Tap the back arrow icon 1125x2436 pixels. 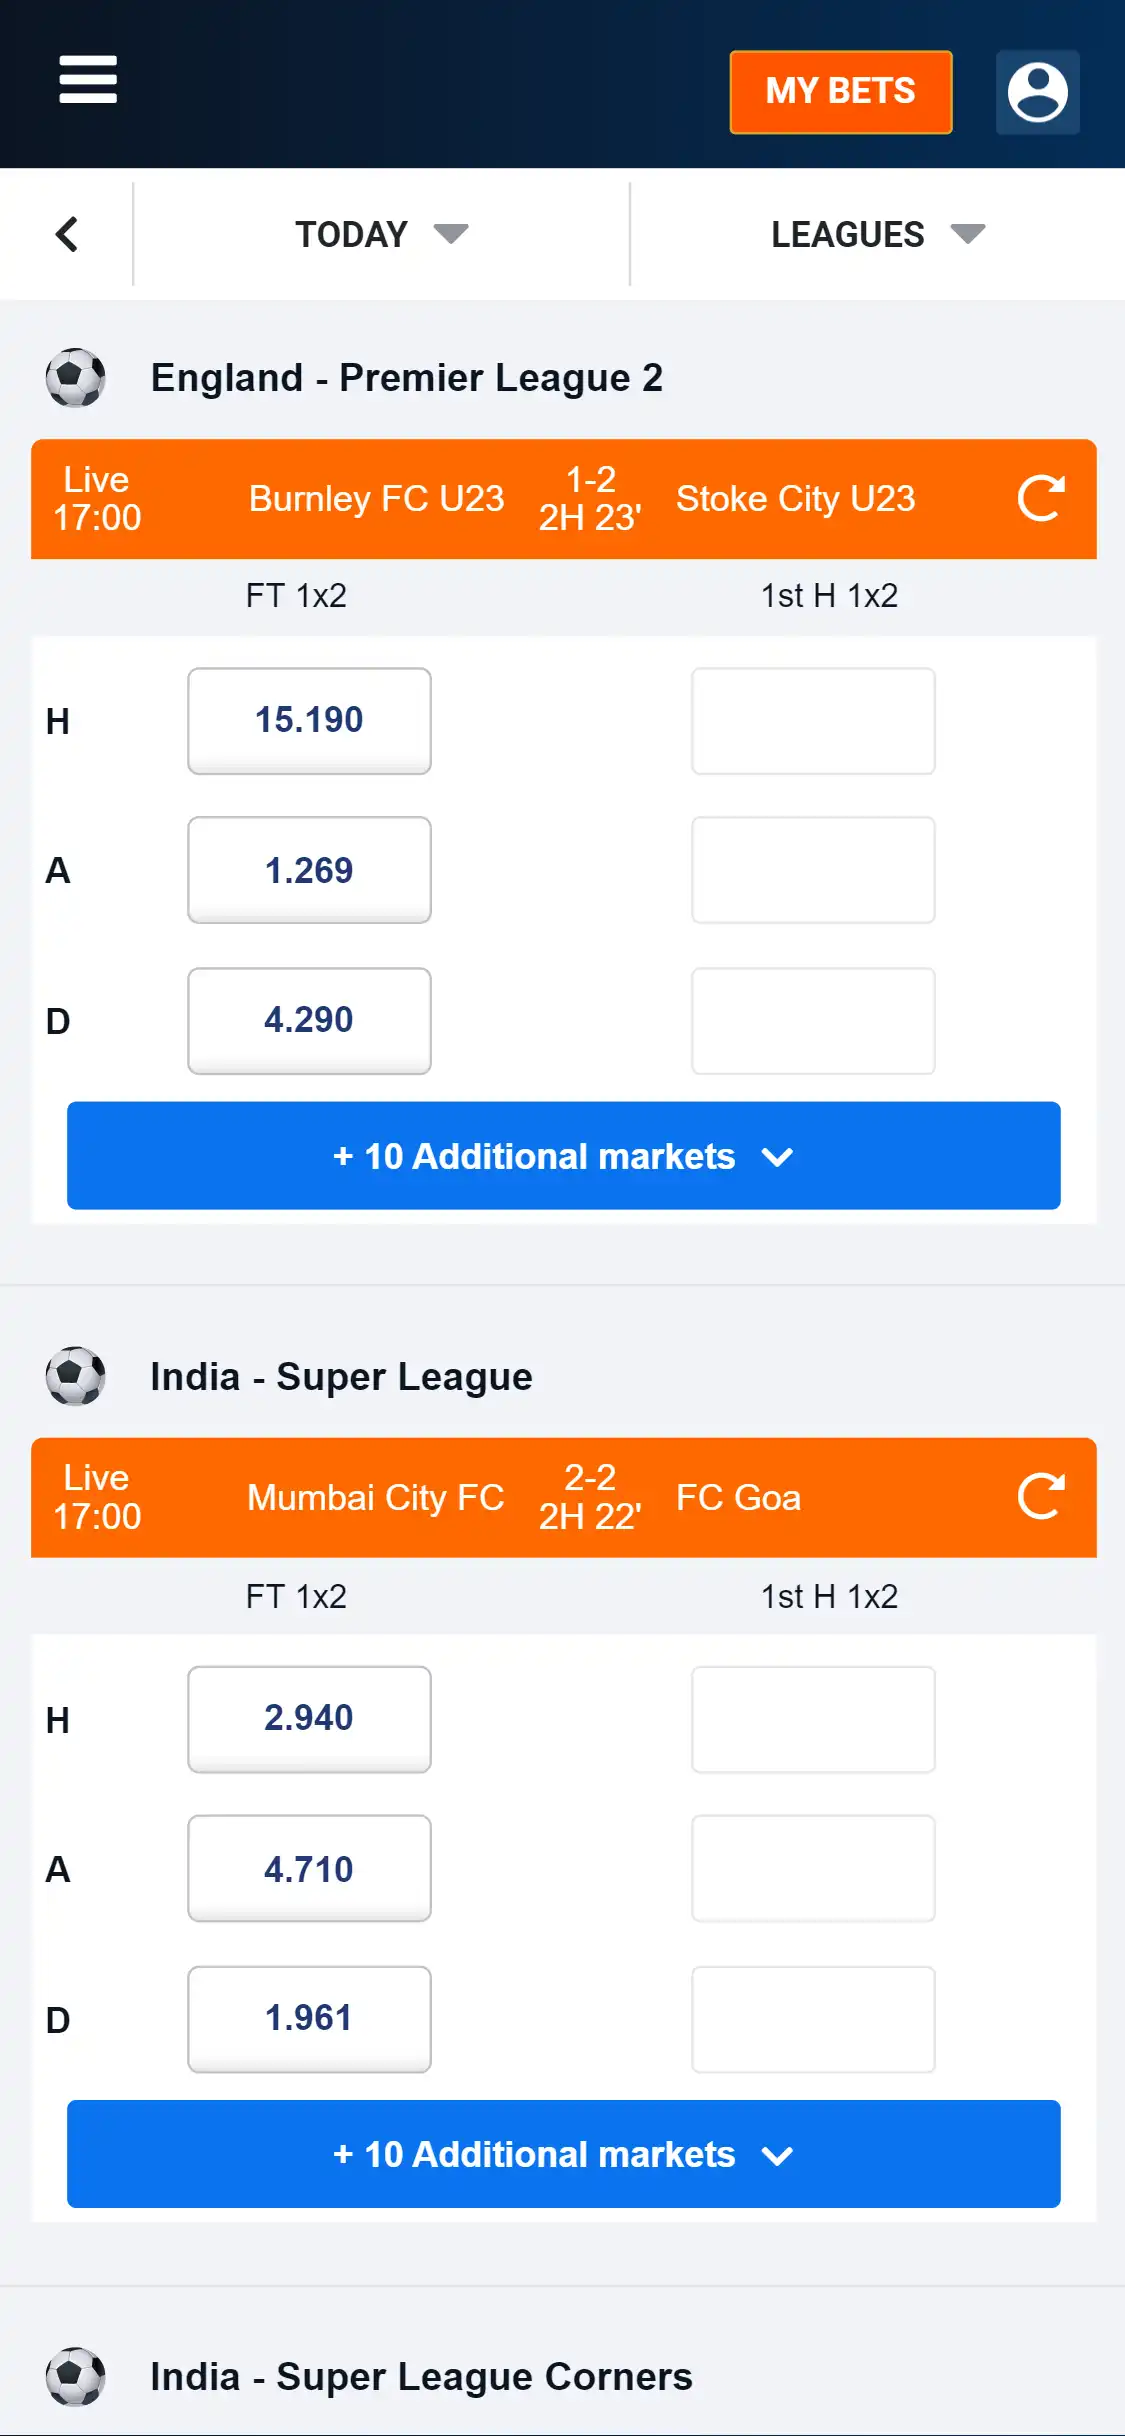(x=66, y=234)
